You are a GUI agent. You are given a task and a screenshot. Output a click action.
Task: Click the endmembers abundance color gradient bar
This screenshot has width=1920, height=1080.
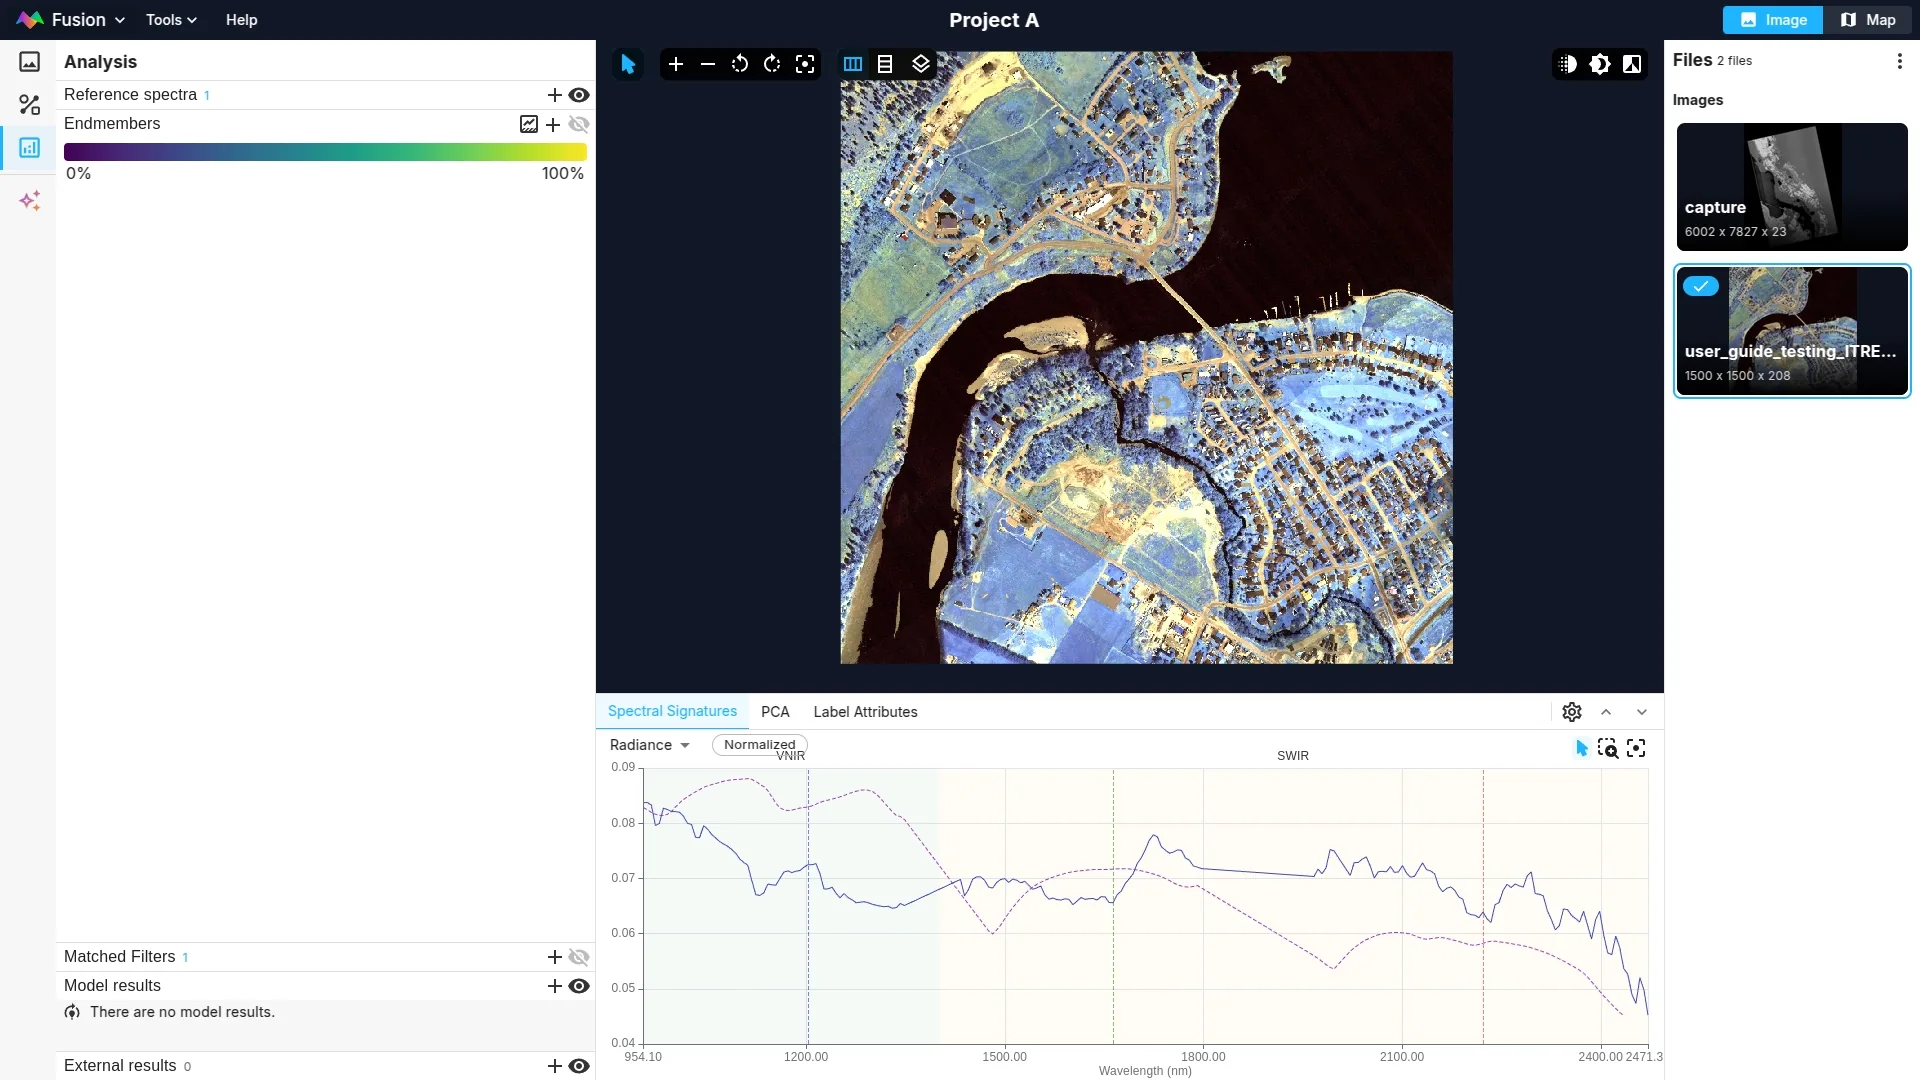[325, 152]
